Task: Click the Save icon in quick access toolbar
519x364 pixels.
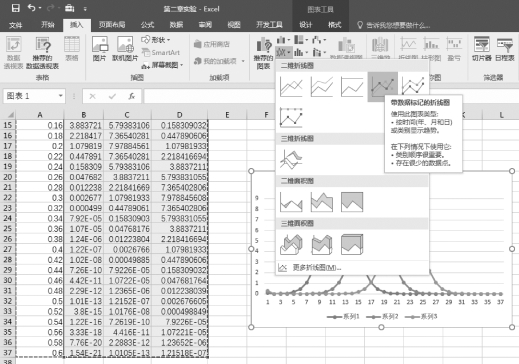Action: click(15, 8)
